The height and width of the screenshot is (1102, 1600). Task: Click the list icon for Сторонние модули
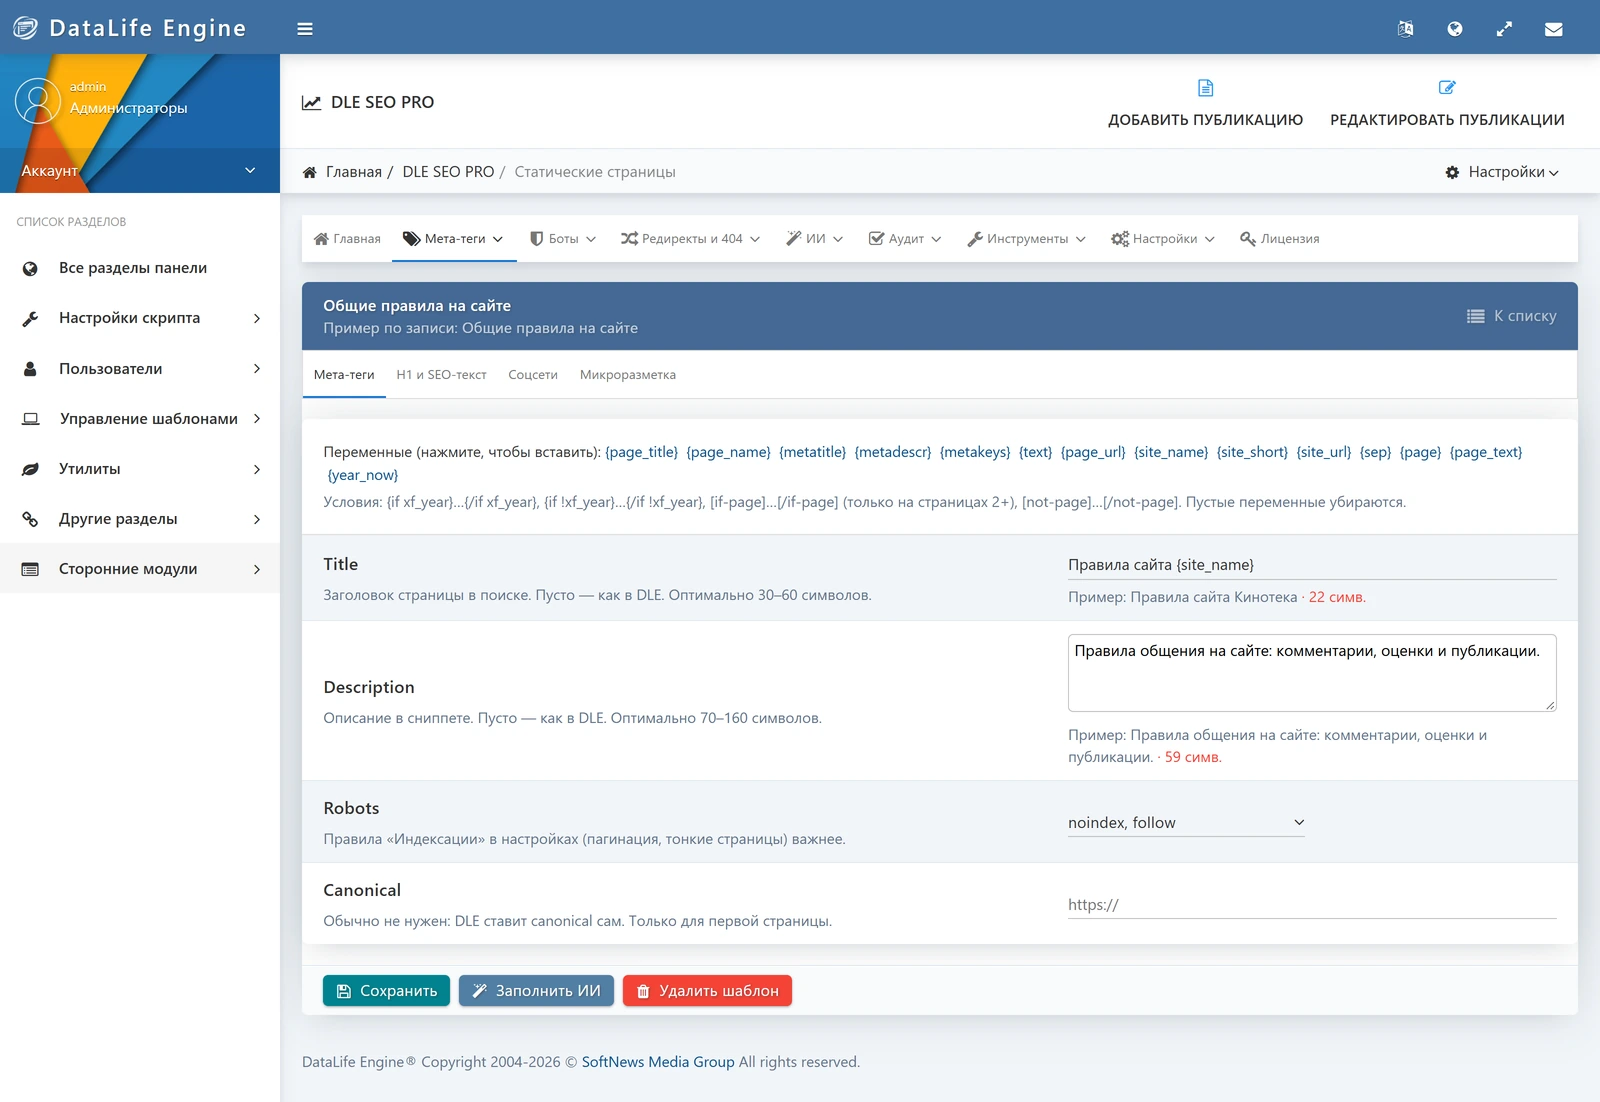point(30,569)
